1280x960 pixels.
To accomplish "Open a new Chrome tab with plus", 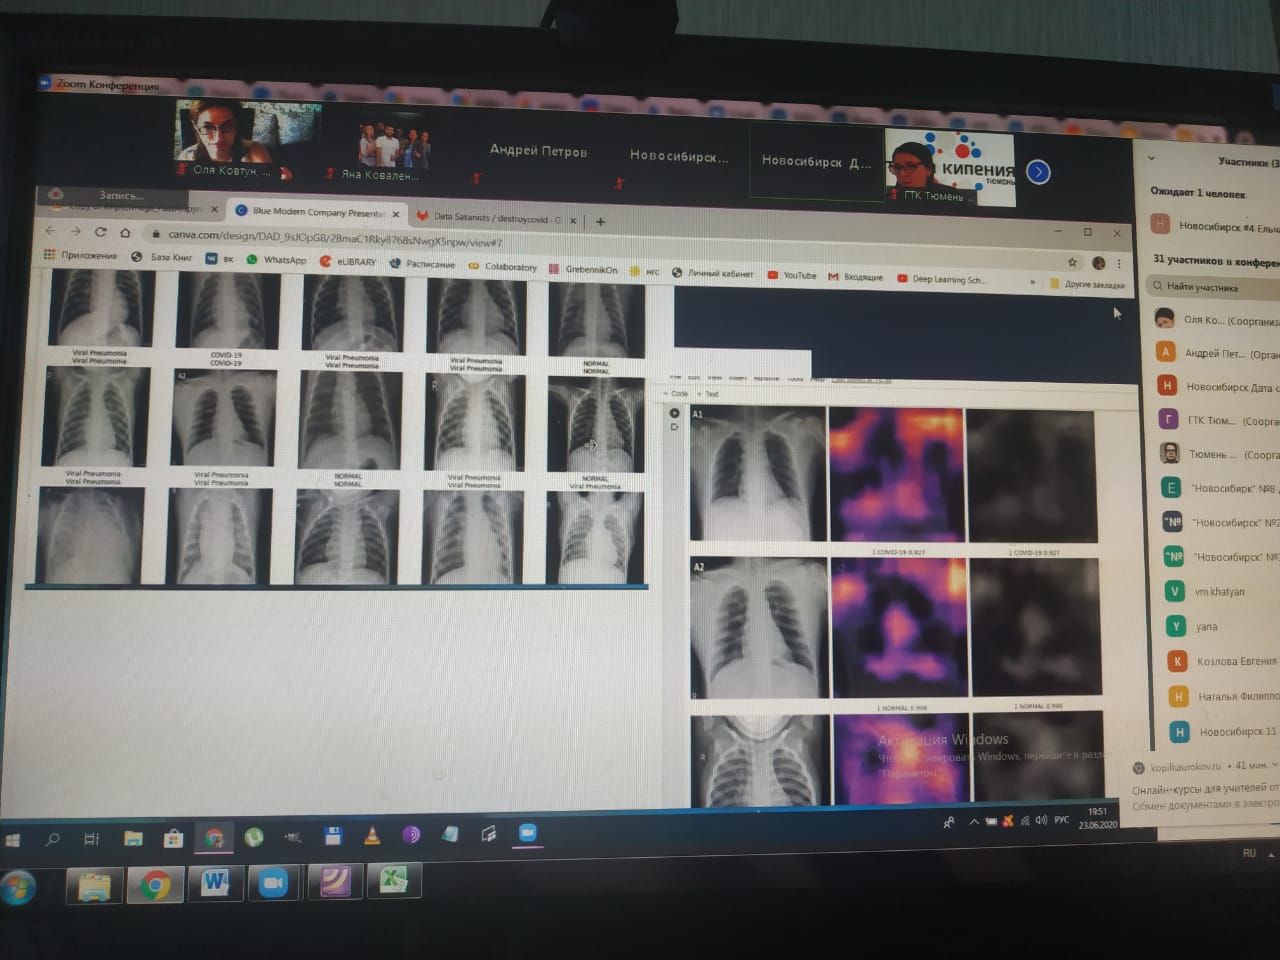I will [x=600, y=221].
